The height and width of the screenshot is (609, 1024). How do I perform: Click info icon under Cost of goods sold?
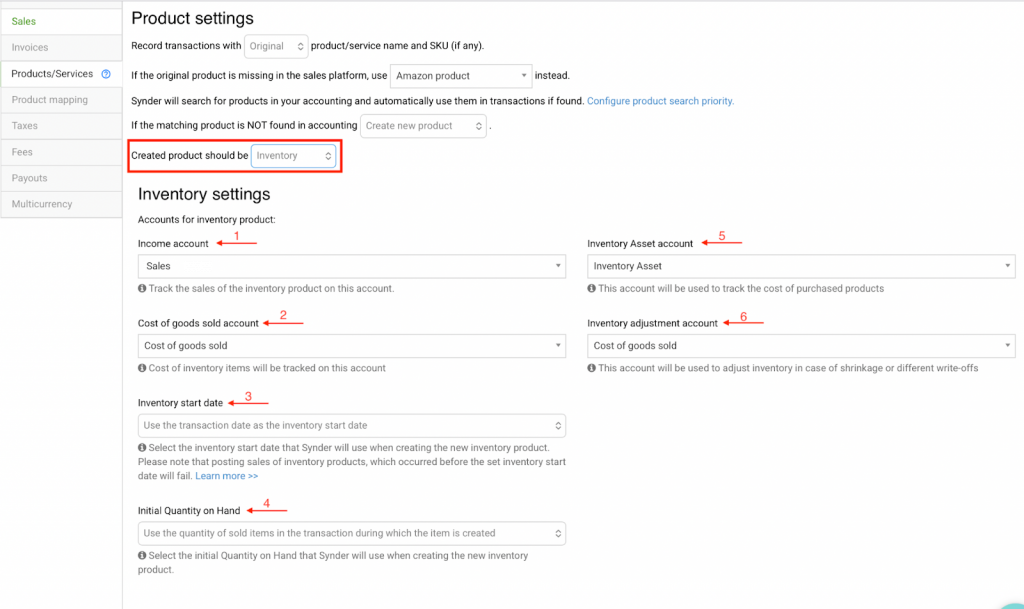tap(142, 368)
